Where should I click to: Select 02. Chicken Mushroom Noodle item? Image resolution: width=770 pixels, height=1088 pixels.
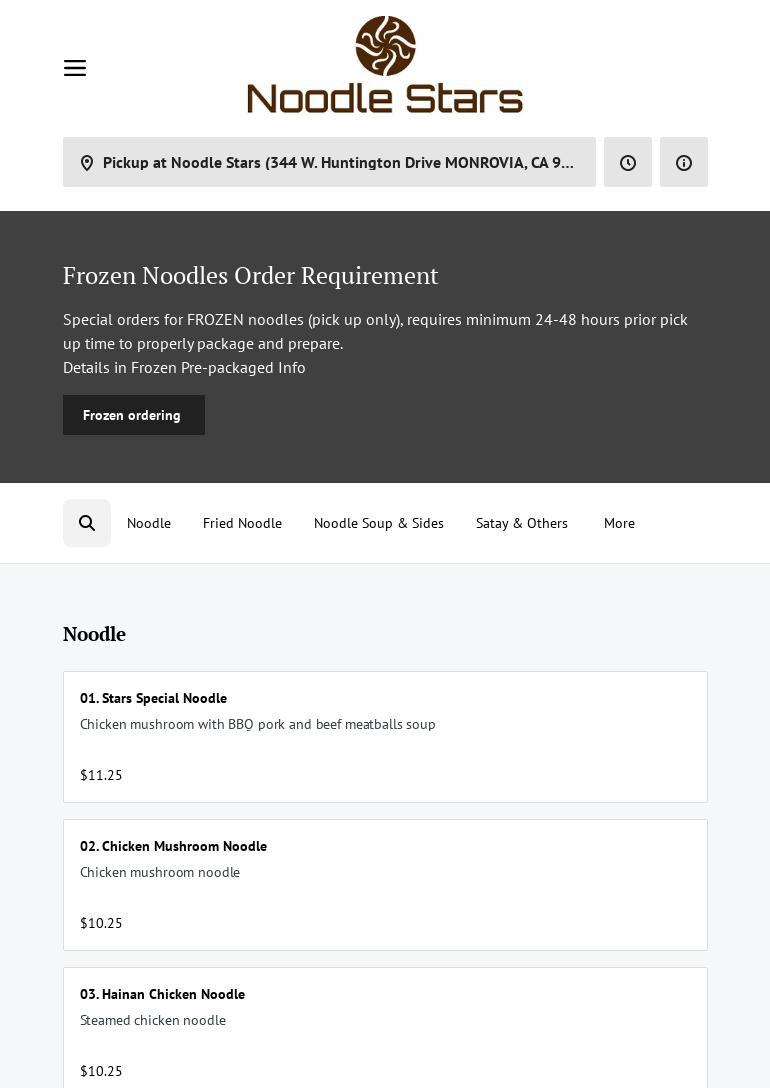(173, 846)
